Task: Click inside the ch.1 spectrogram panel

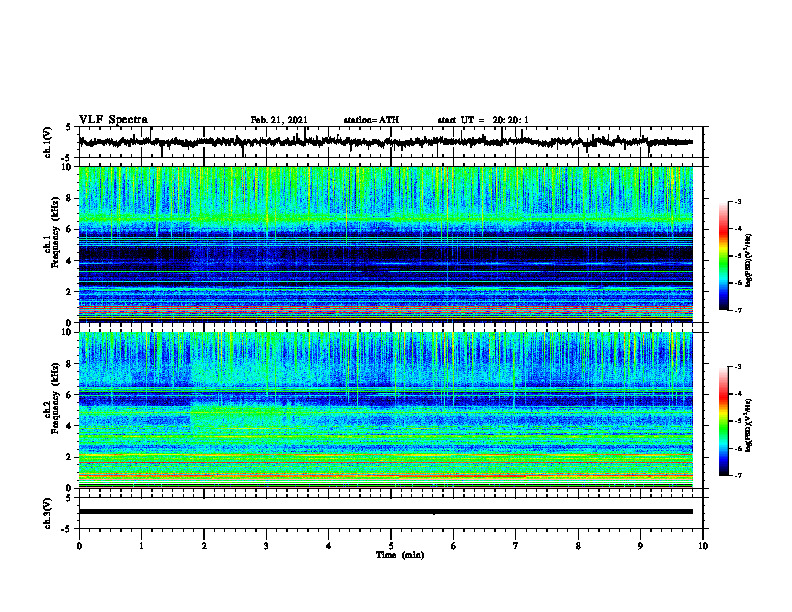Action: point(385,244)
